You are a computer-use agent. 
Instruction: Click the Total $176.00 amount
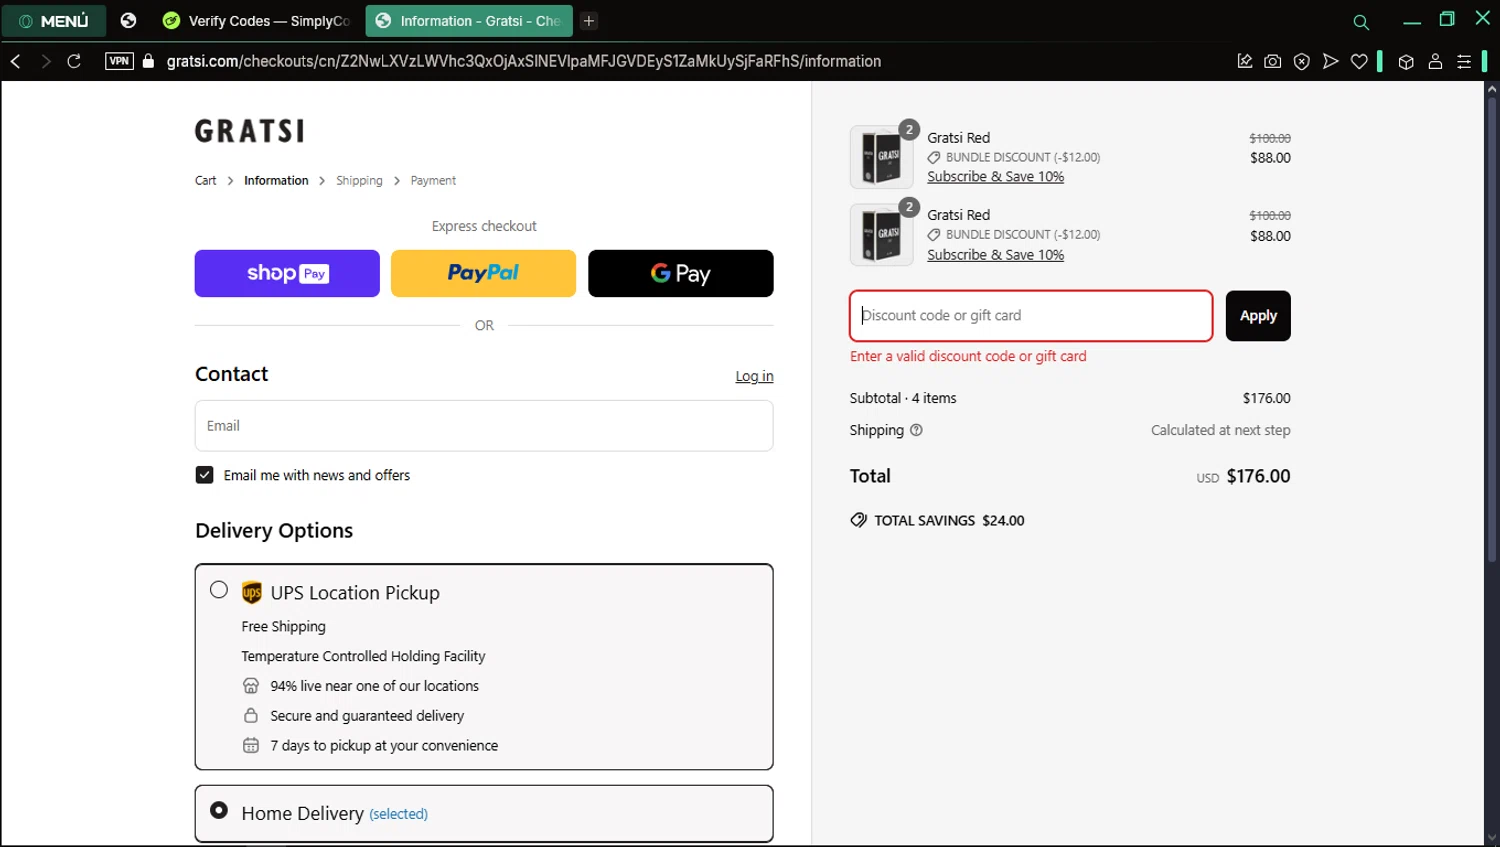coord(1258,476)
